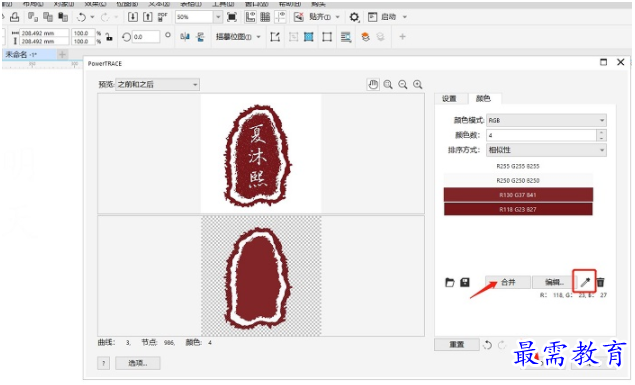Click redo arrow next to 重置 button
The image size is (635, 385).
[502, 345]
